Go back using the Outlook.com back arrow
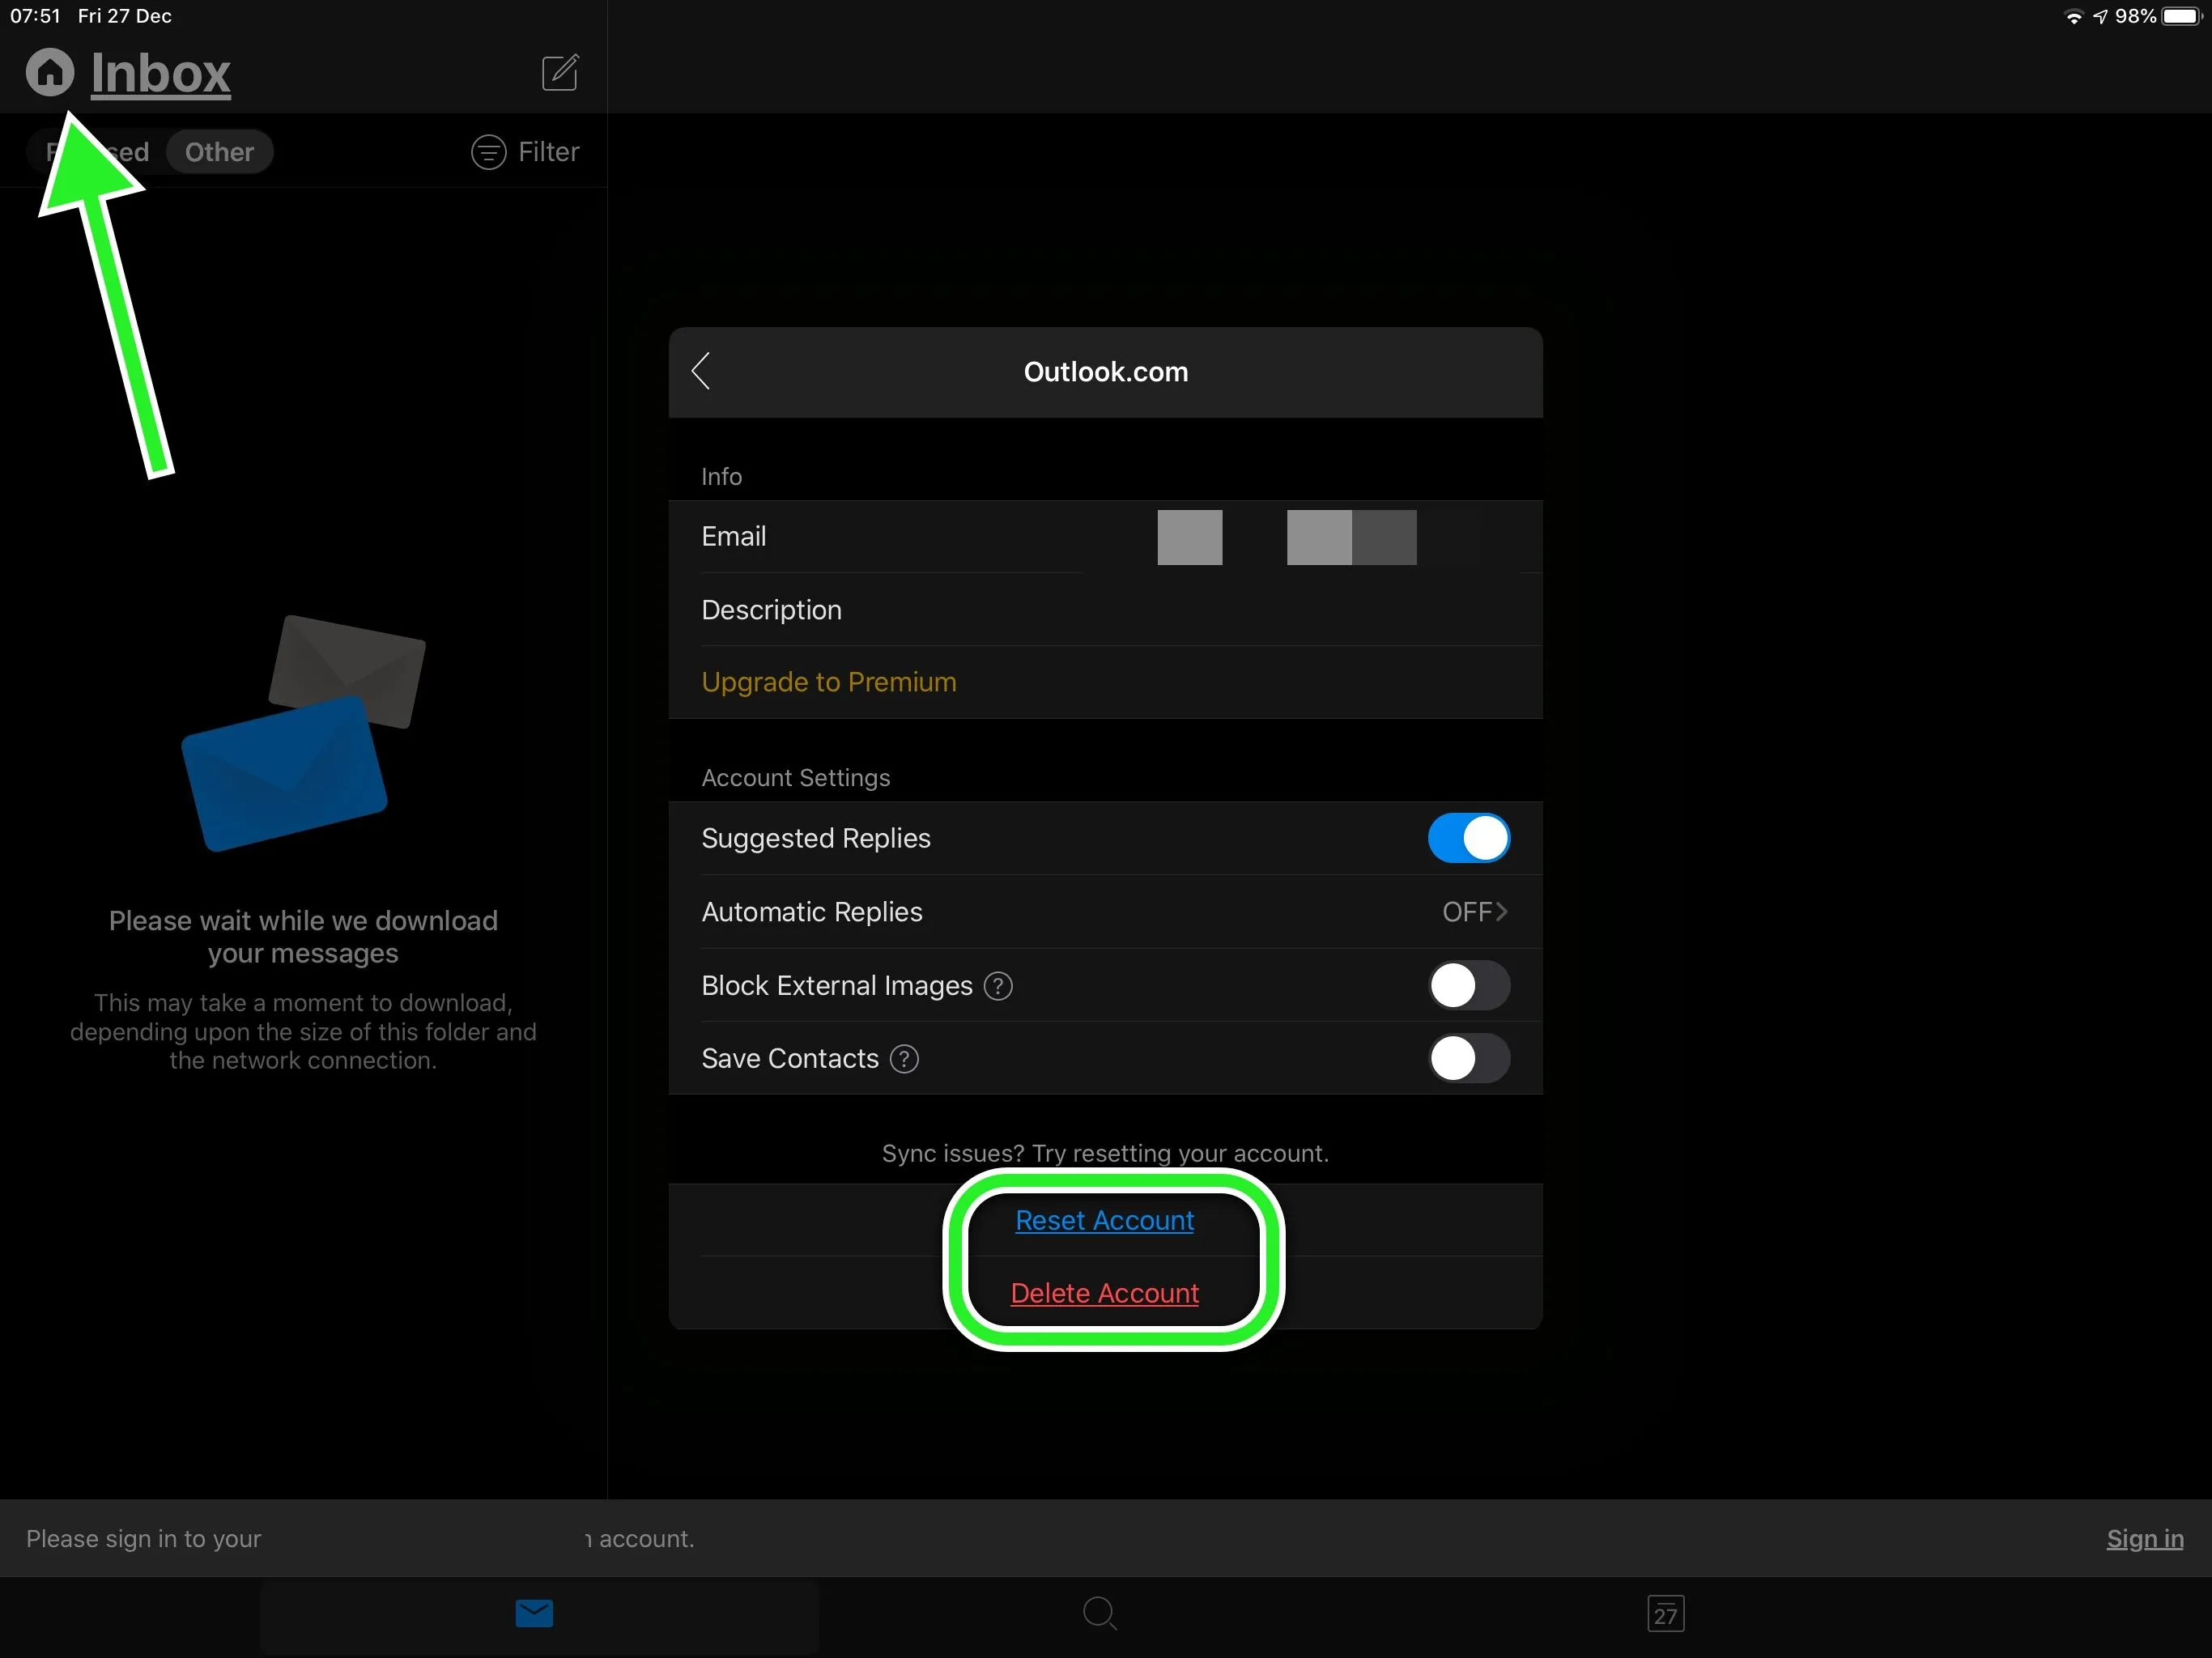The image size is (2212, 1658). (x=701, y=371)
